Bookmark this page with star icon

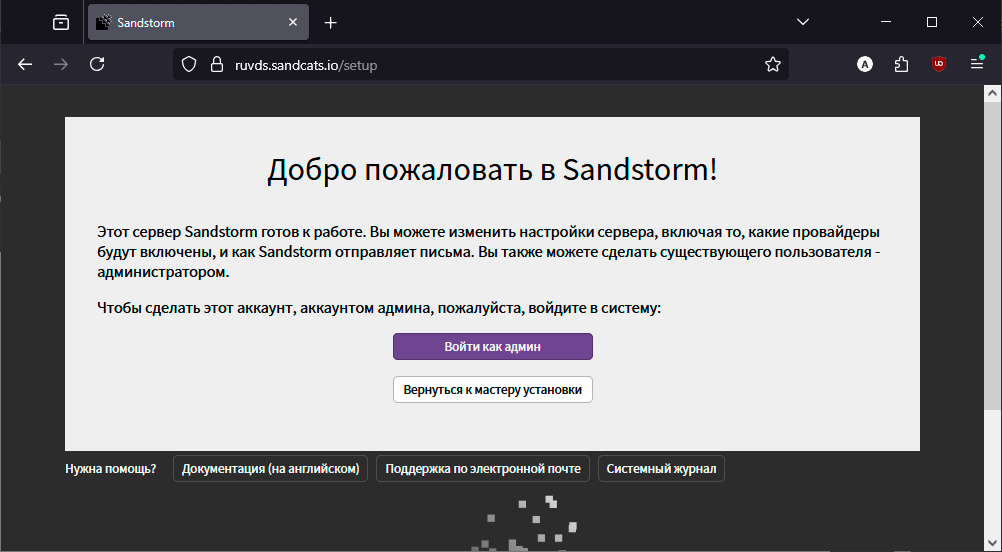(773, 65)
